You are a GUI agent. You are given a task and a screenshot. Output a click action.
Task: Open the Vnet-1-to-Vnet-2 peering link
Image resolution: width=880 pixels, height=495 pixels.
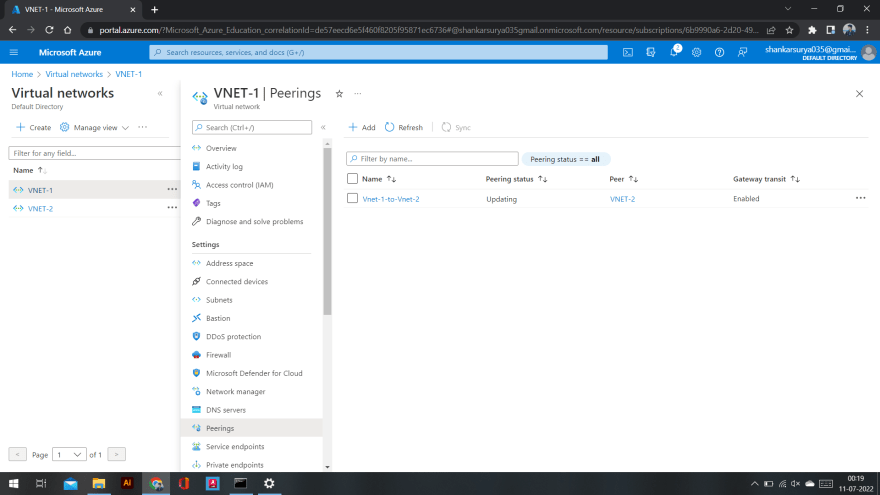click(x=391, y=199)
